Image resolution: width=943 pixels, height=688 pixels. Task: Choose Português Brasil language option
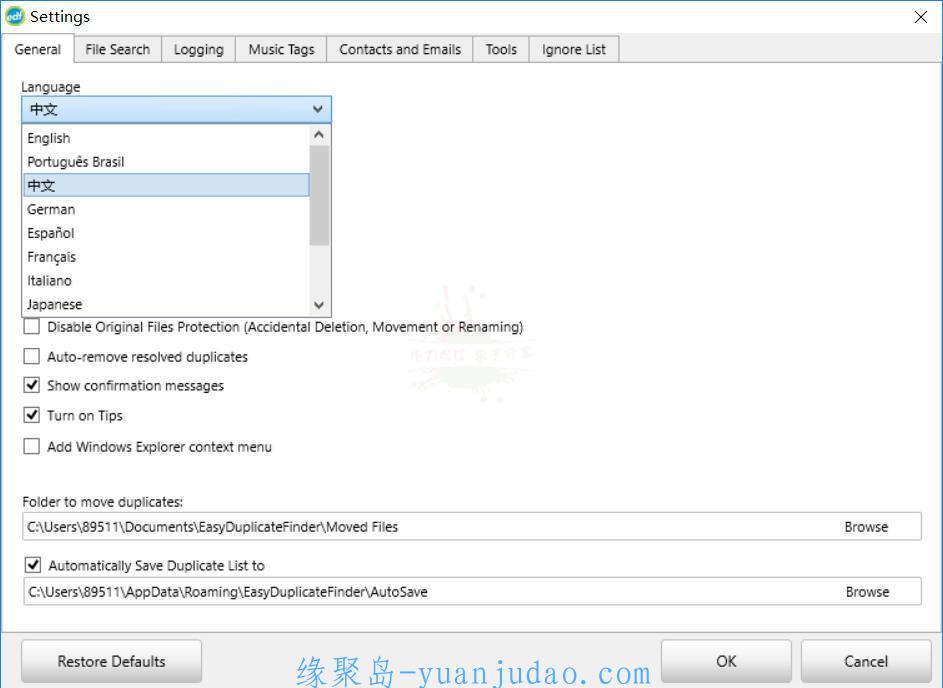point(167,162)
